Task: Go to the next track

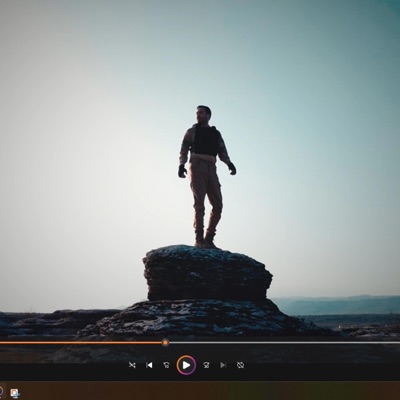Action: click(x=223, y=365)
